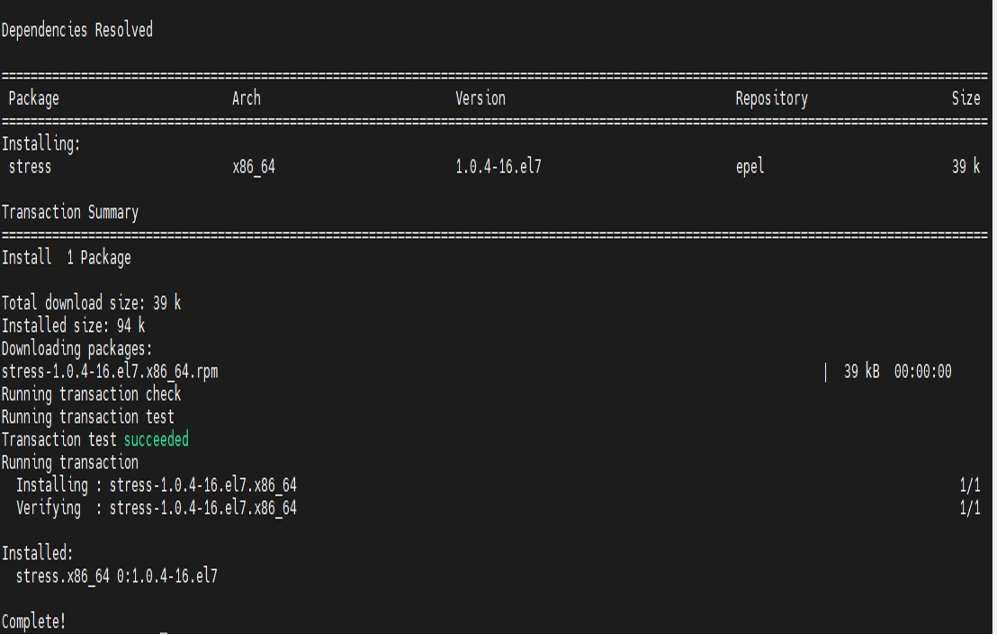Click the green 'succeeded' word
Screen dimensions: 997x635
[x=156, y=439]
